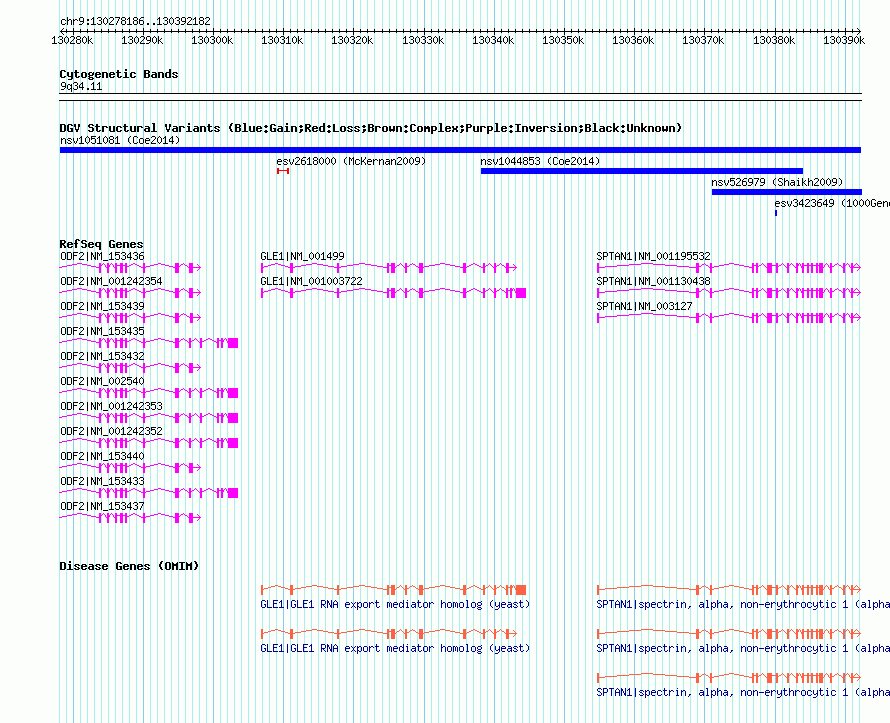
Task: Select the ODF2|NM_153435 transcript label
Action: click(x=102, y=331)
